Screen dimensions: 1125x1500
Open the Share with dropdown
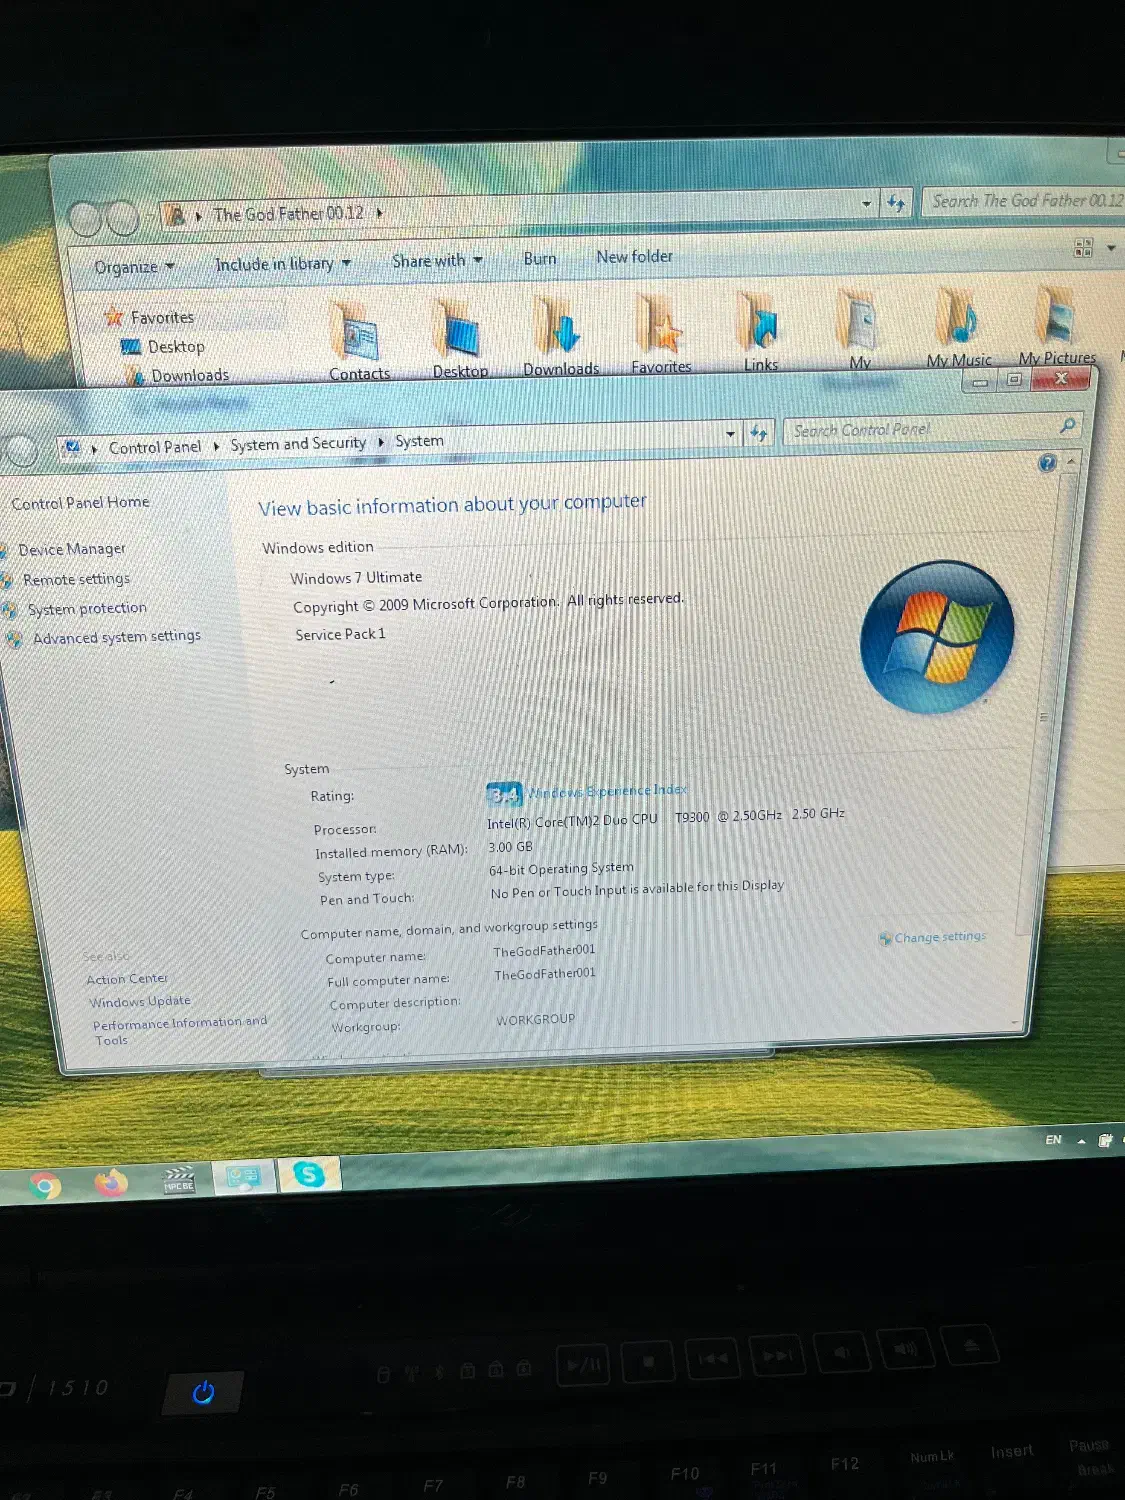437,261
